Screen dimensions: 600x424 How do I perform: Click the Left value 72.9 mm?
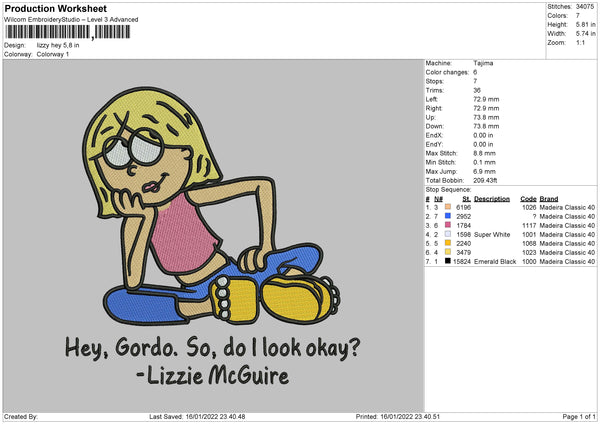tap(486, 99)
